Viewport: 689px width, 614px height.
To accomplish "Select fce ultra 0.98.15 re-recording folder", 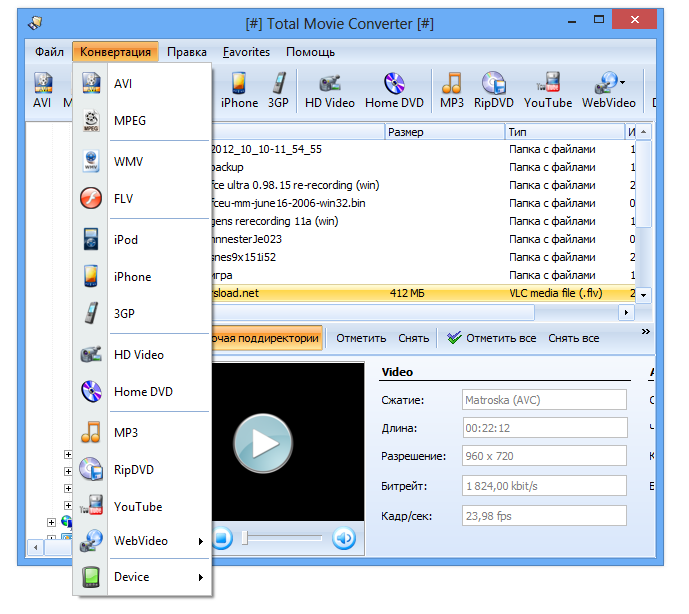I will (423, 185).
